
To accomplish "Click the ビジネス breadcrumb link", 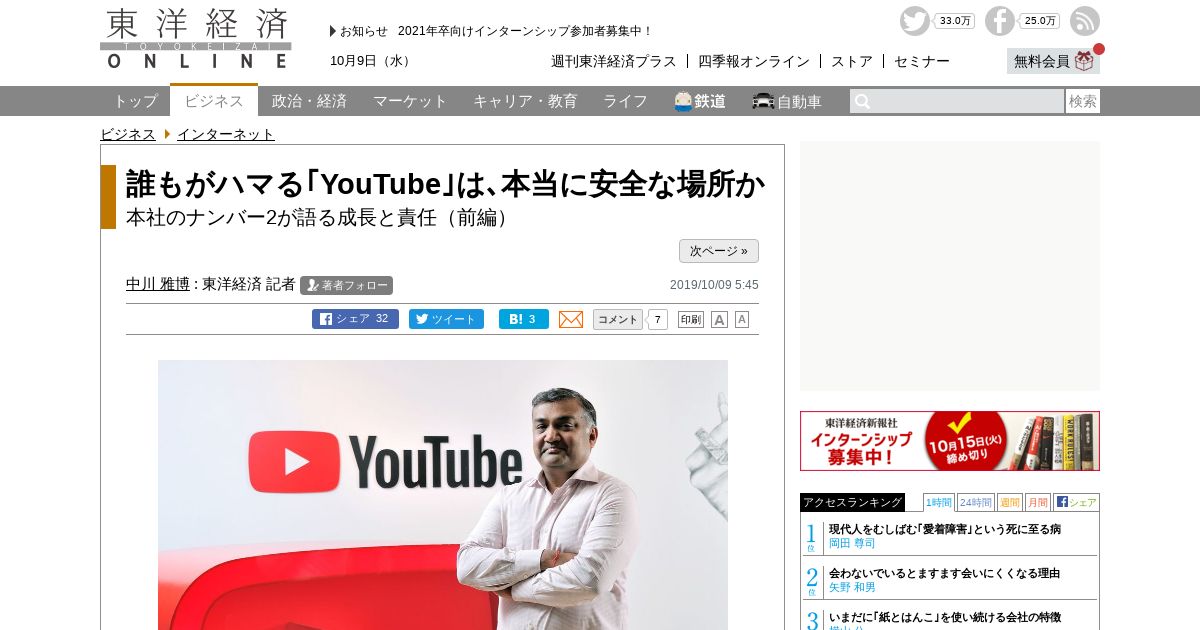I will pos(127,134).
